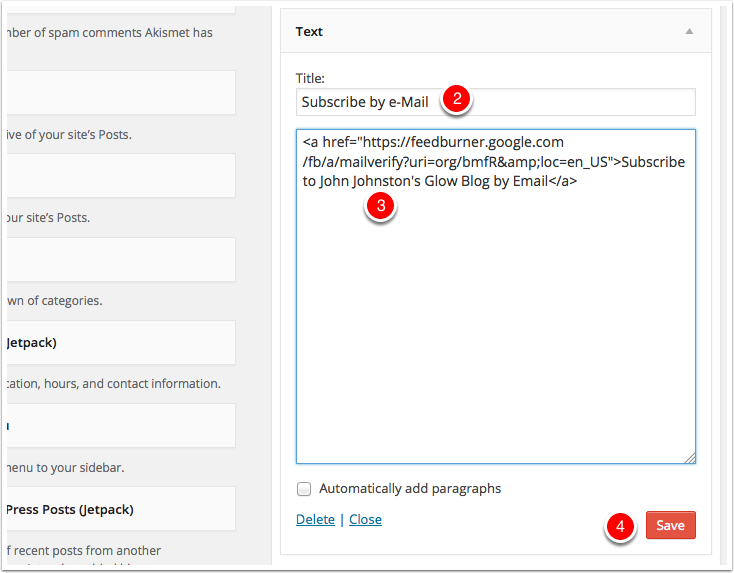Click the Text widget header title
Image resolution: width=734 pixels, height=573 pixels.
coord(309,32)
